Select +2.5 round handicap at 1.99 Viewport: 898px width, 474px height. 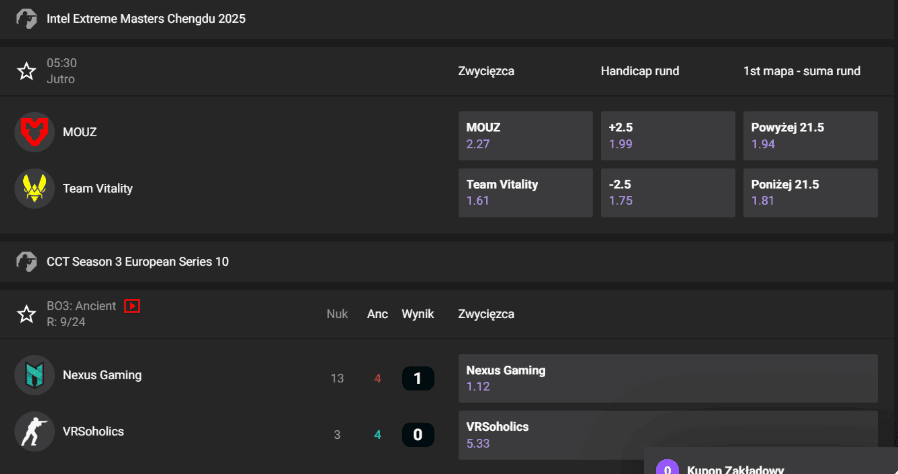point(668,136)
